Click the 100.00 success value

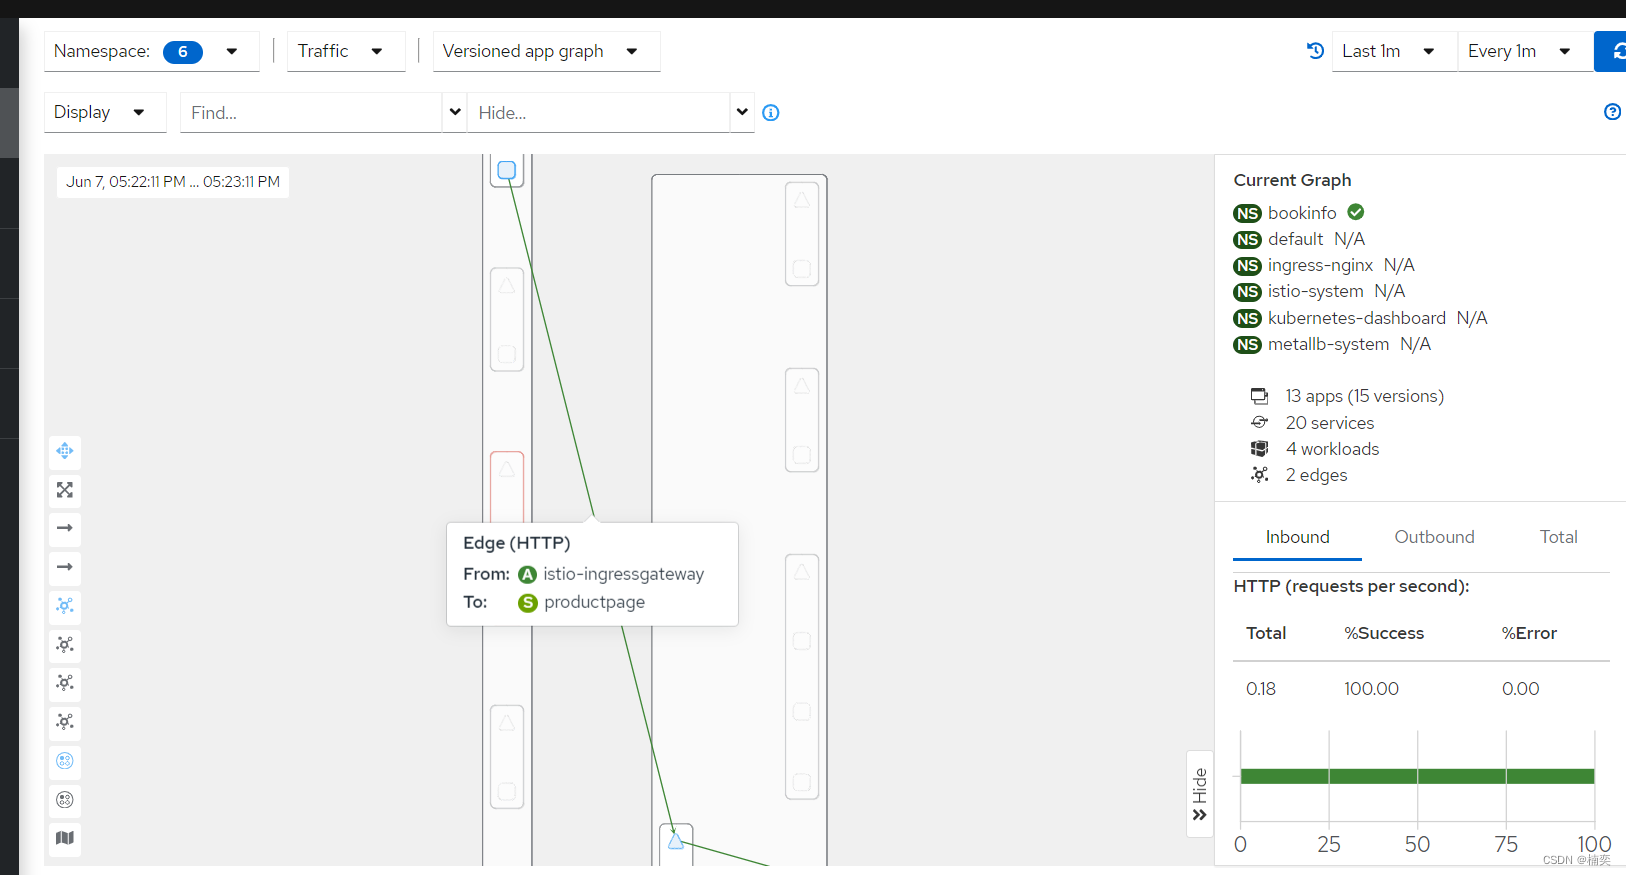(1371, 689)
